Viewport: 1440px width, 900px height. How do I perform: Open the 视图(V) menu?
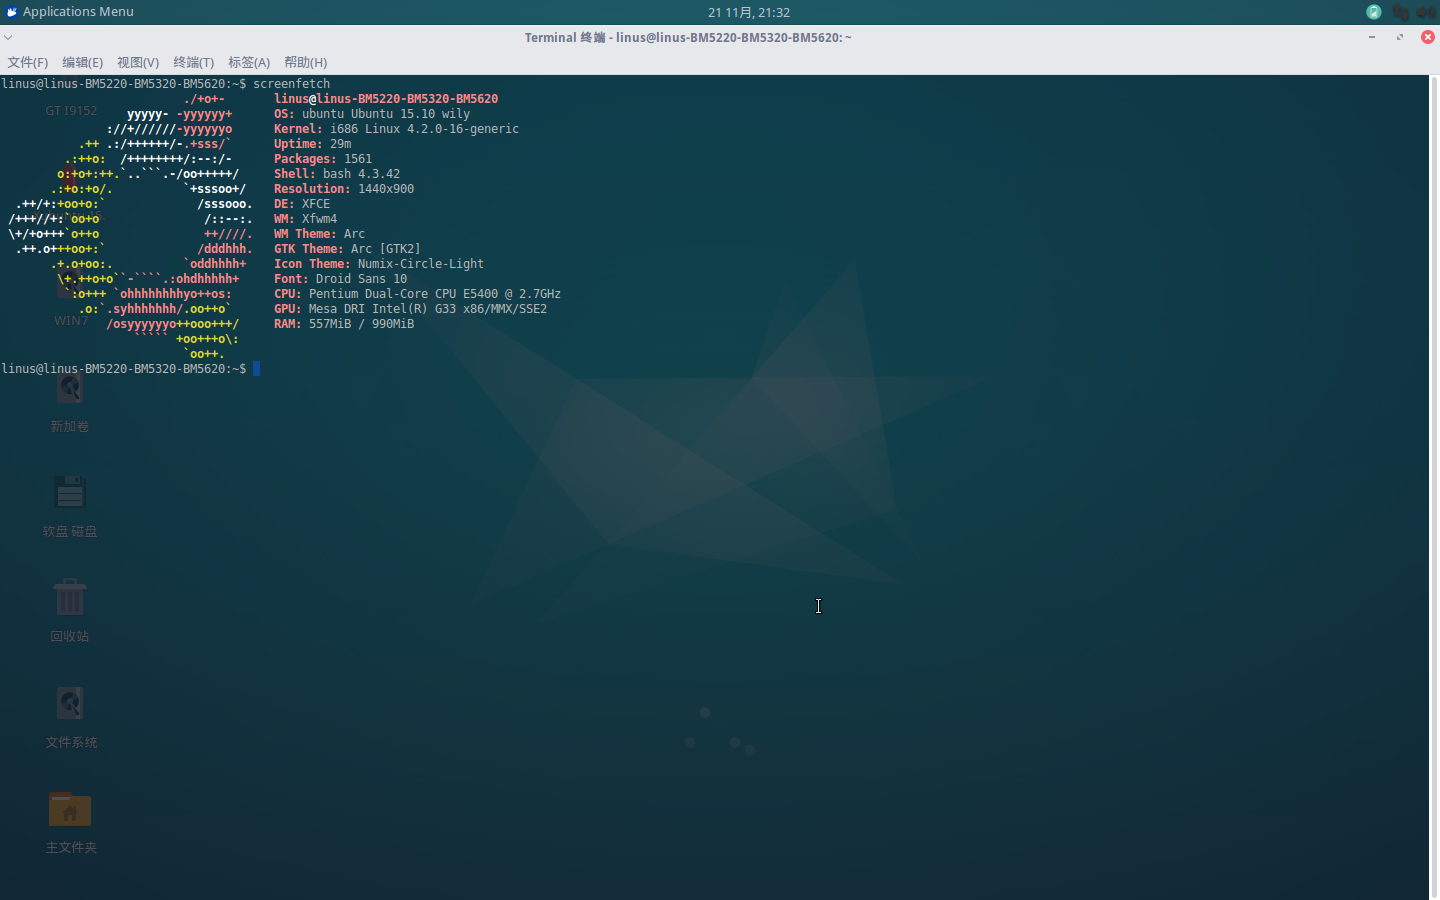pyautogui.click(x=138, y=62)
